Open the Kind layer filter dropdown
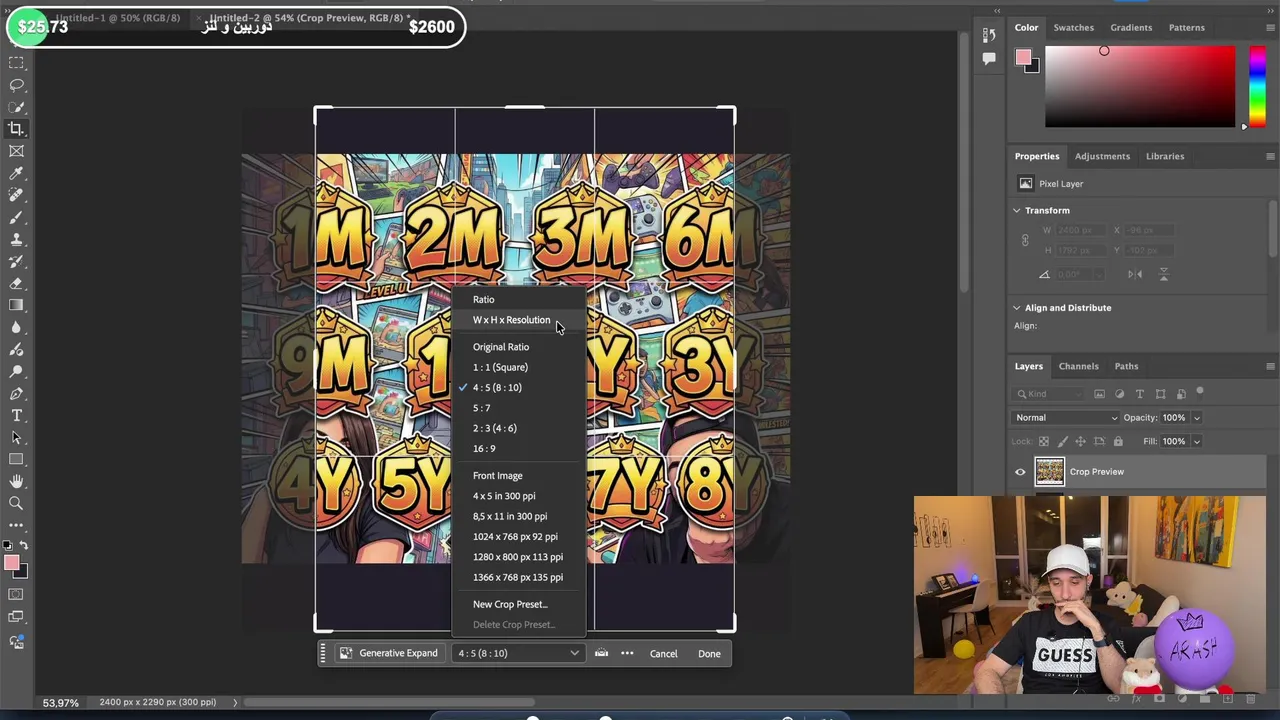Viewport: 1280px width, 720px height. pos(1050,394)
